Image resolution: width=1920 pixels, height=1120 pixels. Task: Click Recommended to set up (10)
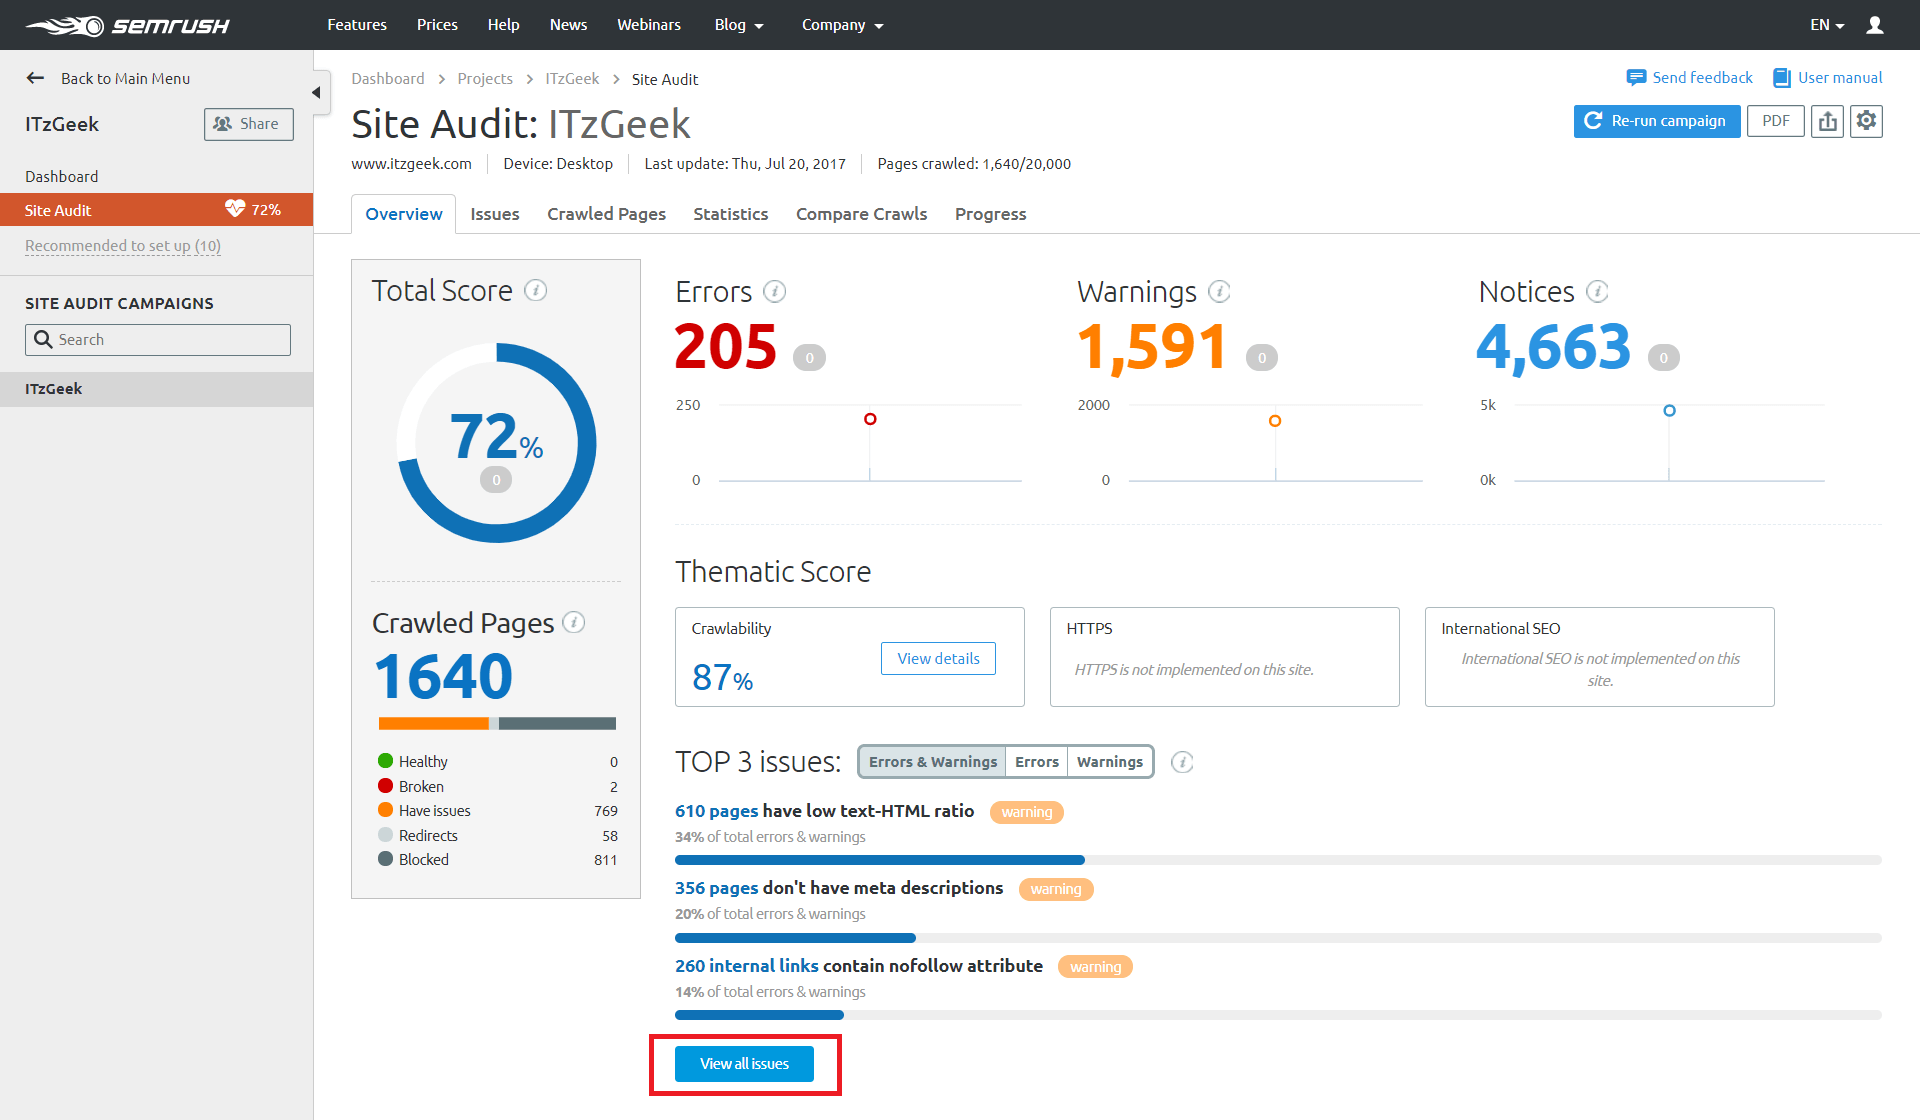[123, 246]
